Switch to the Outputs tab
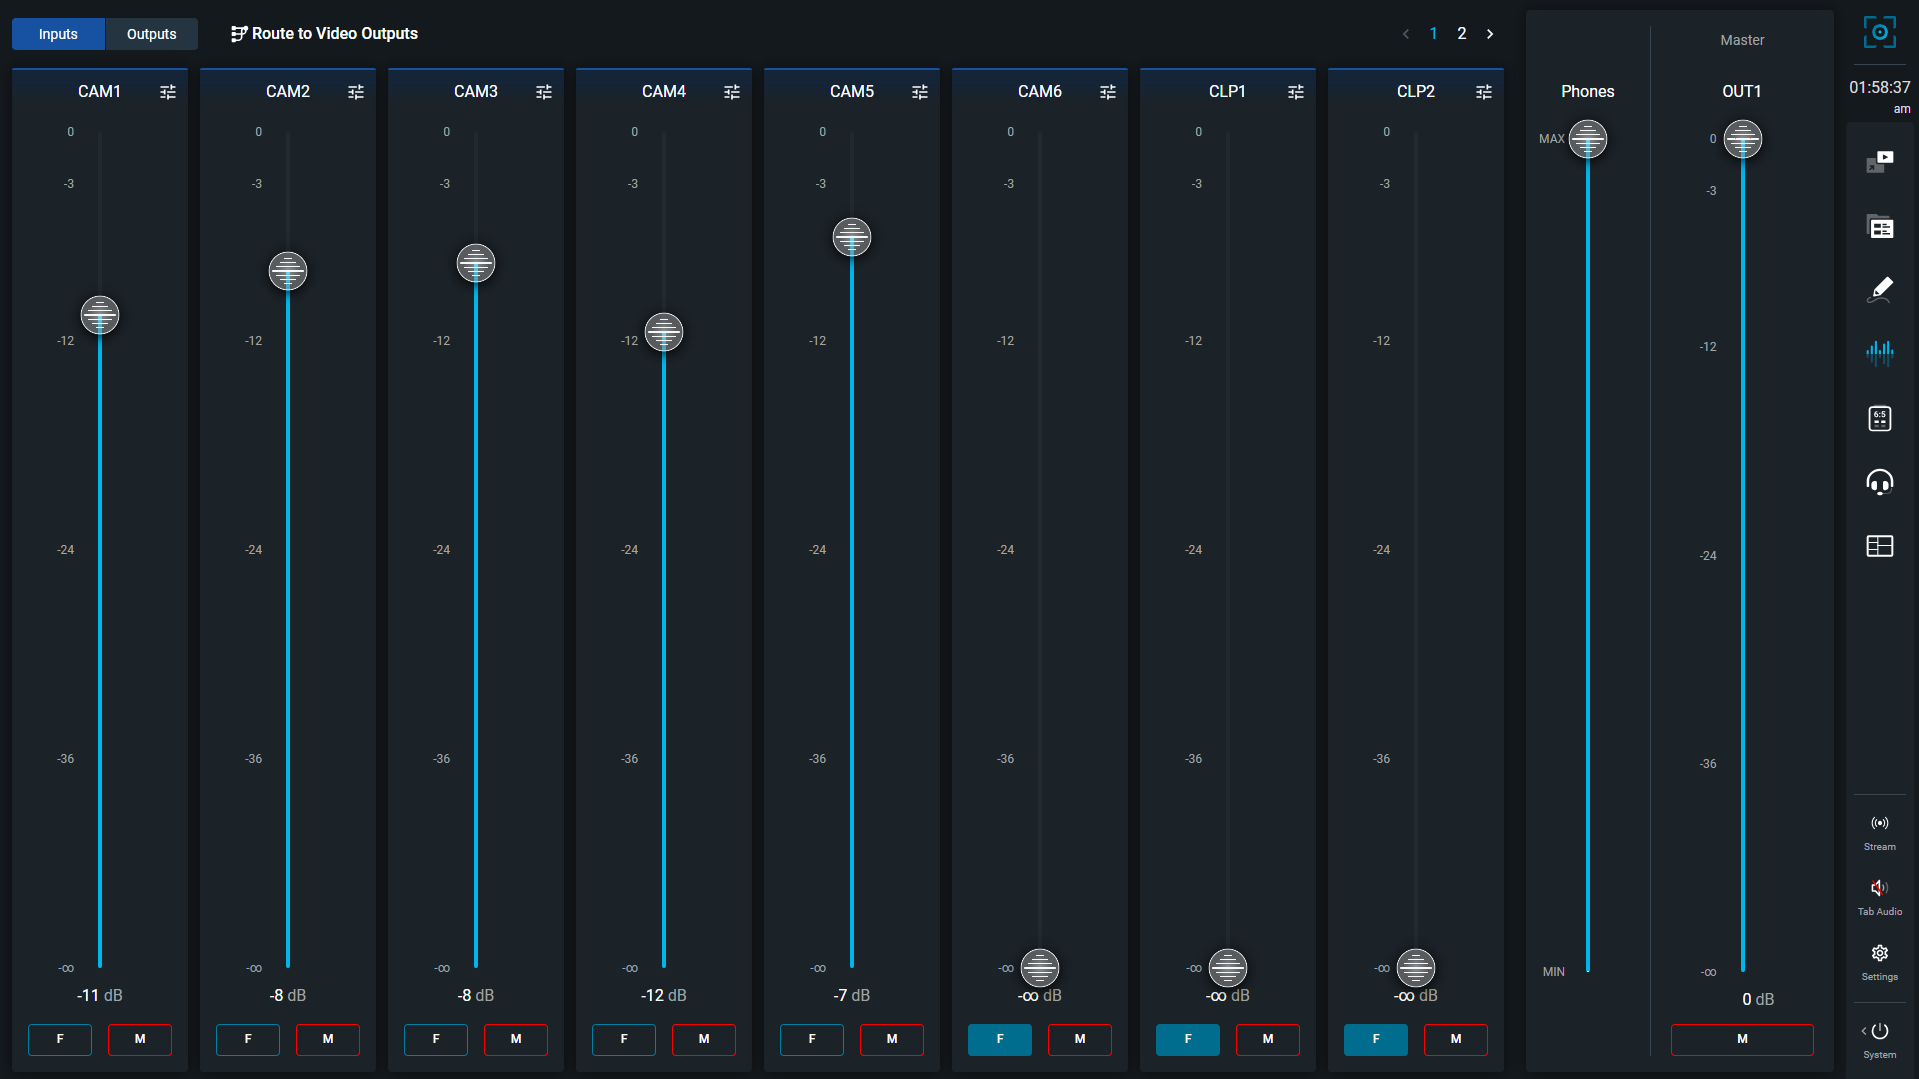 150,33
